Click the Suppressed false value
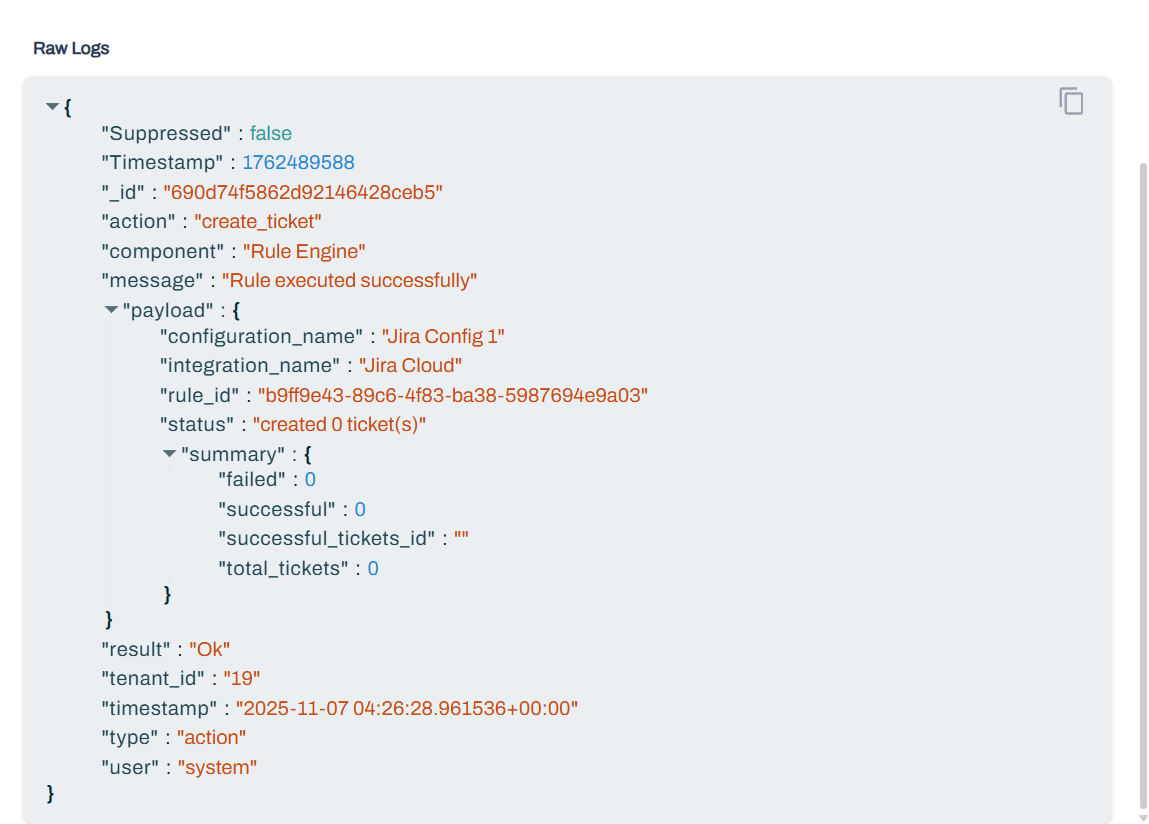The height and width of the screenshot is (824, 1149). coord(270,134)
